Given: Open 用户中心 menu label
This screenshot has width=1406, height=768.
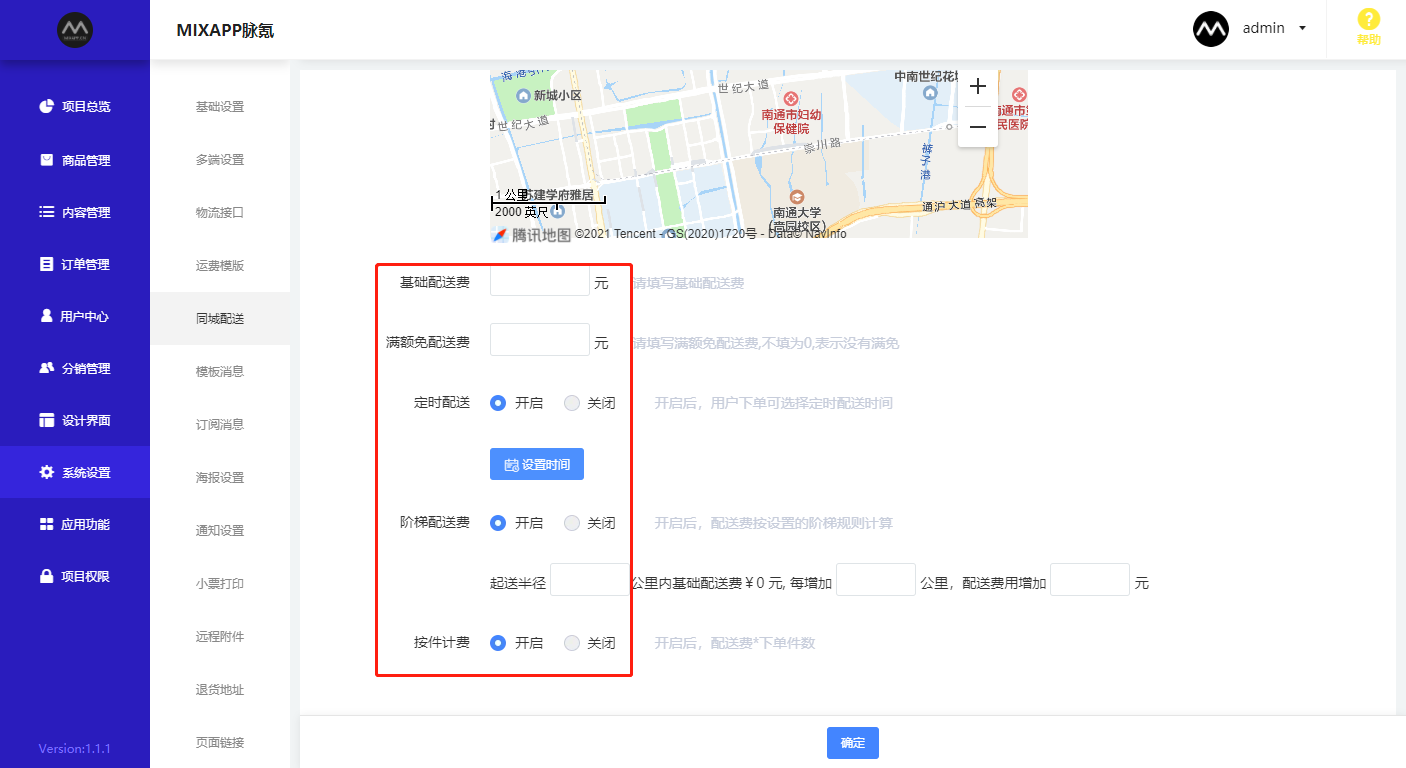Looking at the screenshot, I should (84, 316).
